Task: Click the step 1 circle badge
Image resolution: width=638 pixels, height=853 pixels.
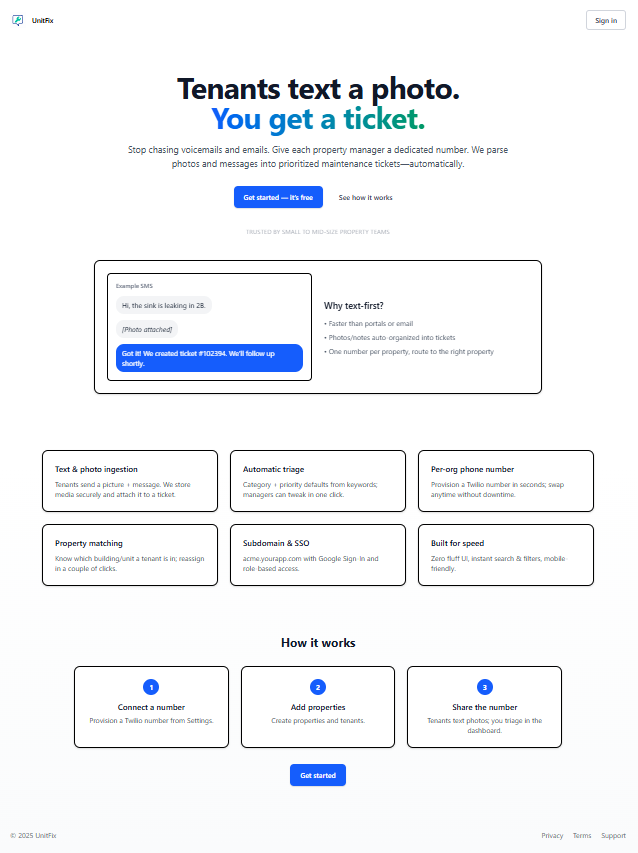Action: click(151, 687)
